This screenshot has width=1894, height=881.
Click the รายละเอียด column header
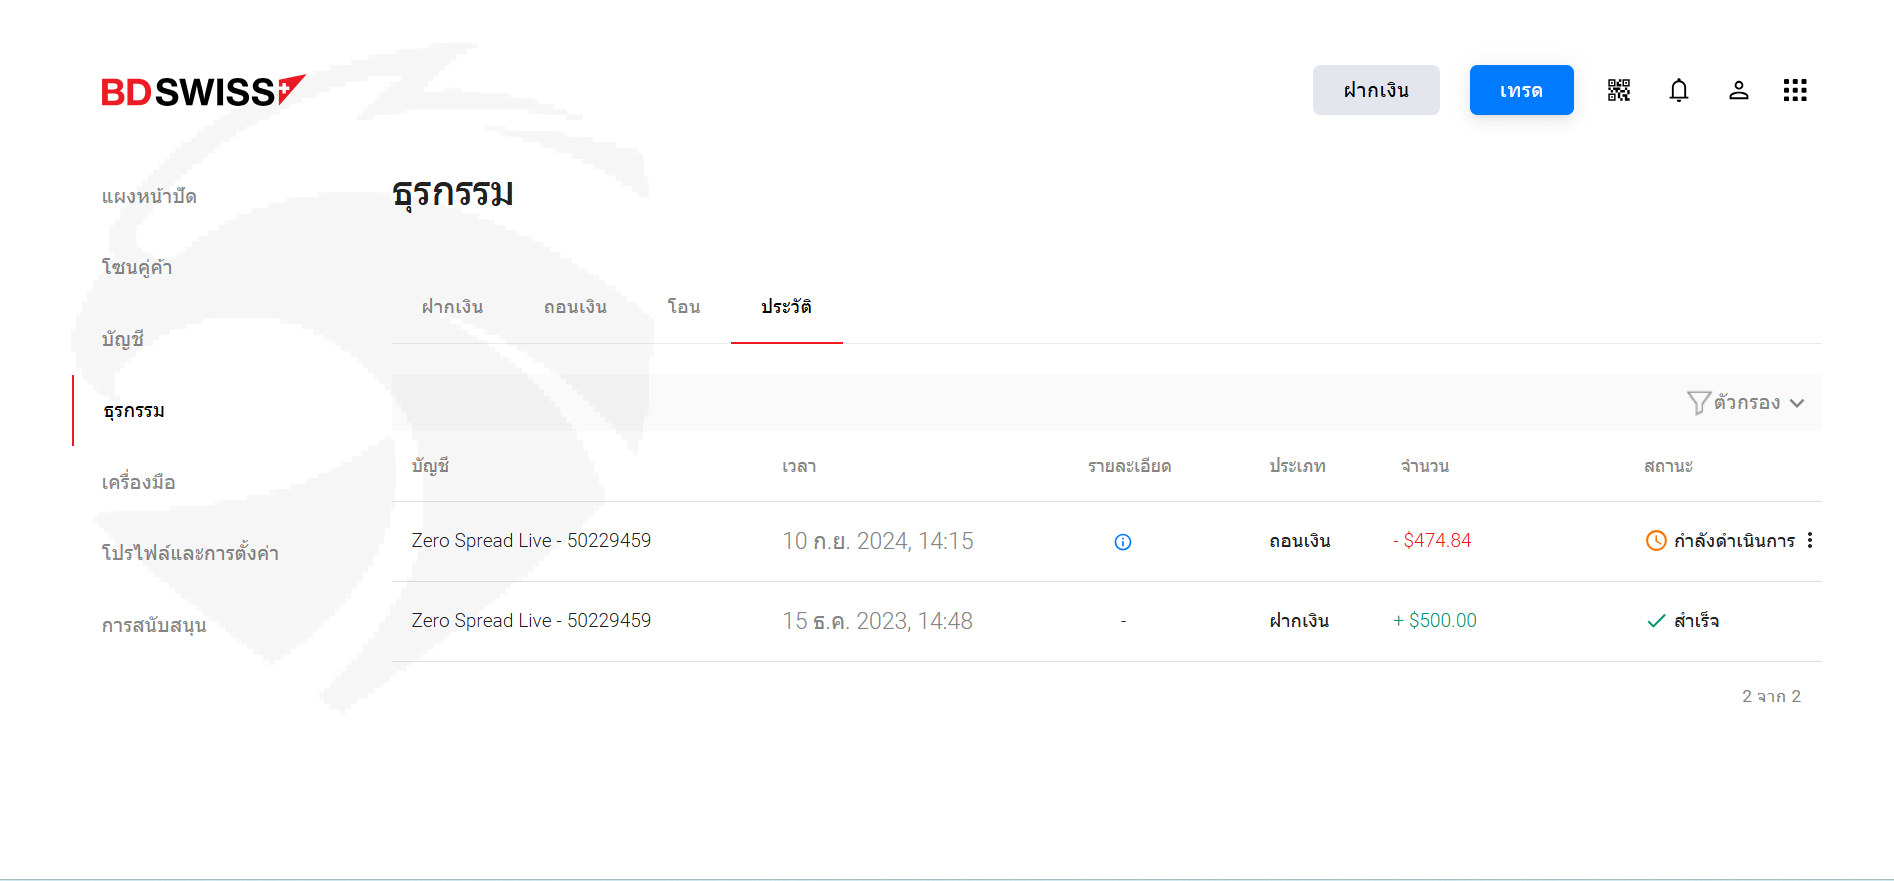[x=1130, y=466]
